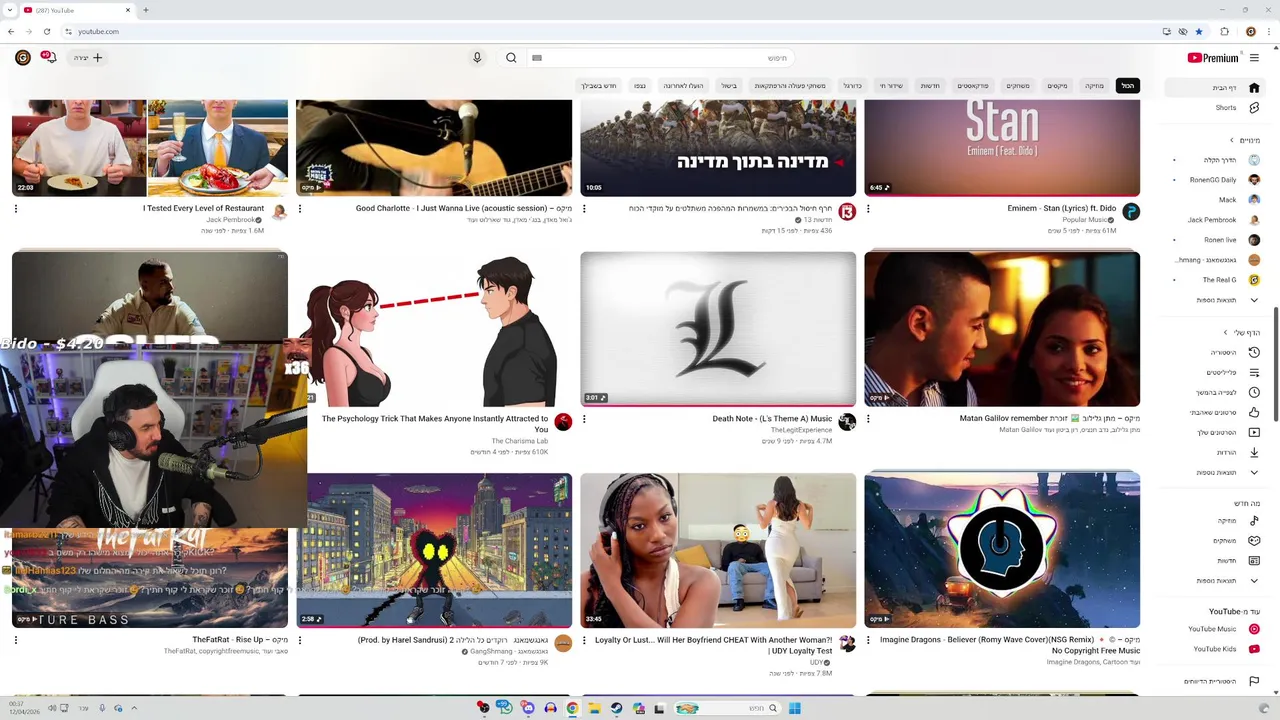Viewport: 1280px width, 720px height.
Task: Select the הכול filter chip
Action: [x=1127, y=86]
